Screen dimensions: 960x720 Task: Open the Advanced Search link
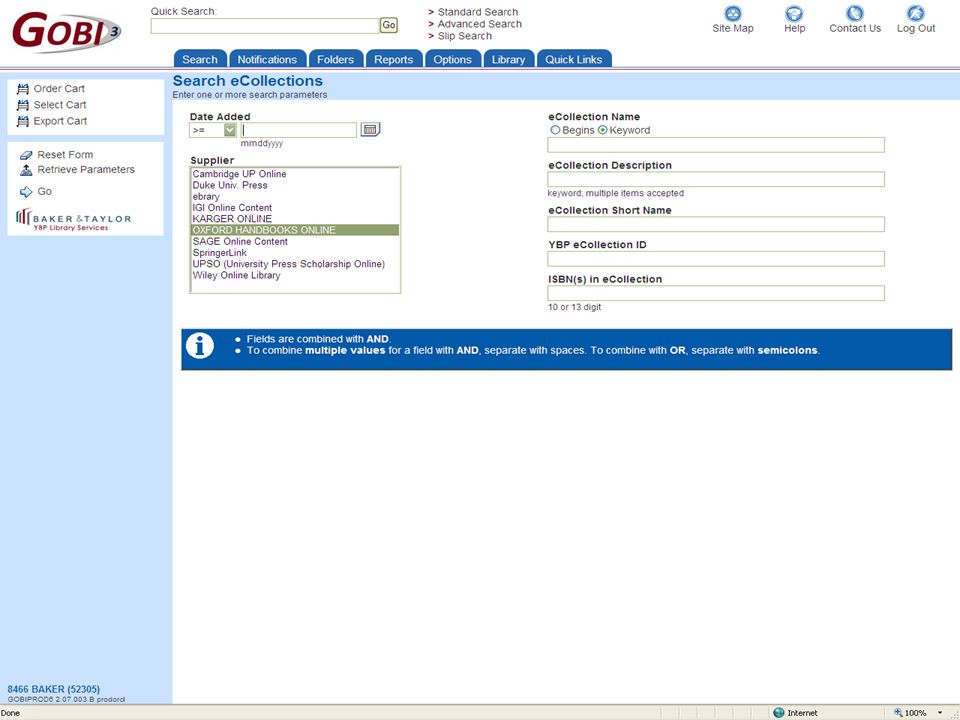[479, 24]
